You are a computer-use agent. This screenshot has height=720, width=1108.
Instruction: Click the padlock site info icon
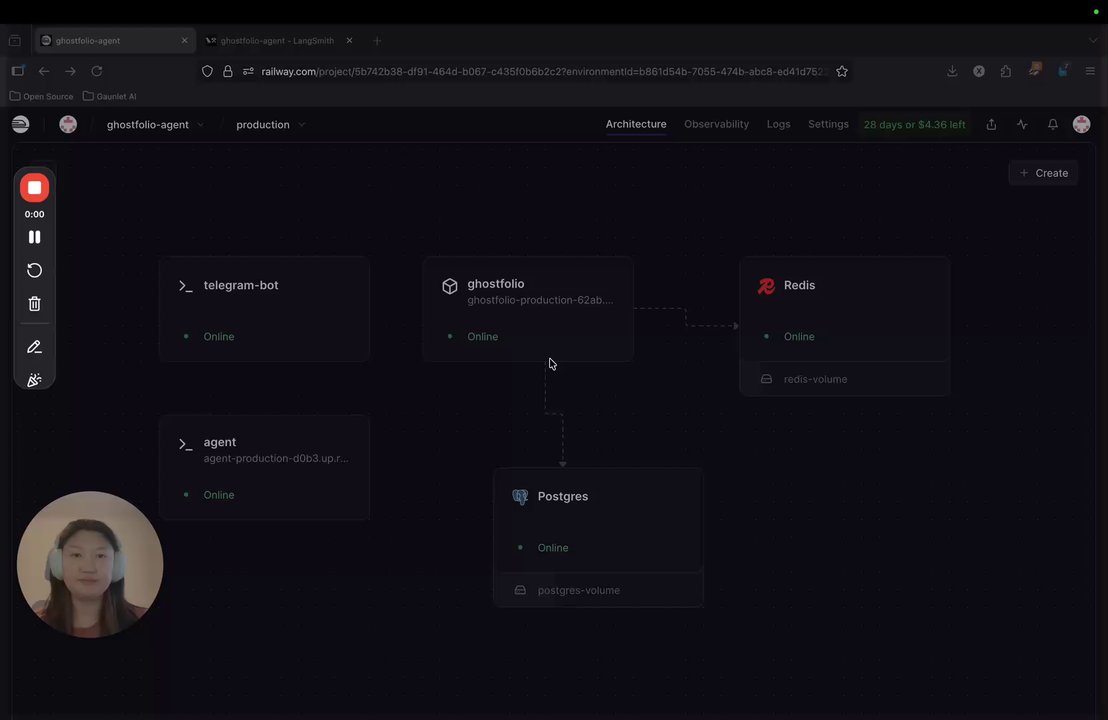coord(228,71)
